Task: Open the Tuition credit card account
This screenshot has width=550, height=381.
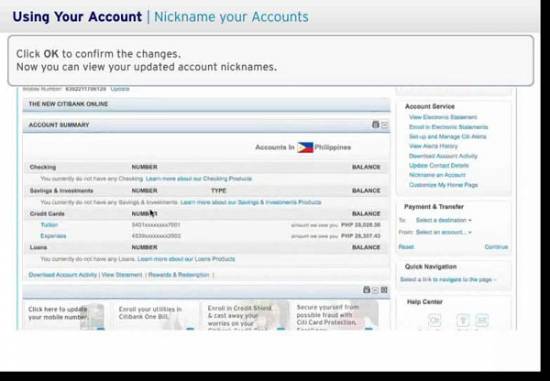Action: click(x=49, y=225)
